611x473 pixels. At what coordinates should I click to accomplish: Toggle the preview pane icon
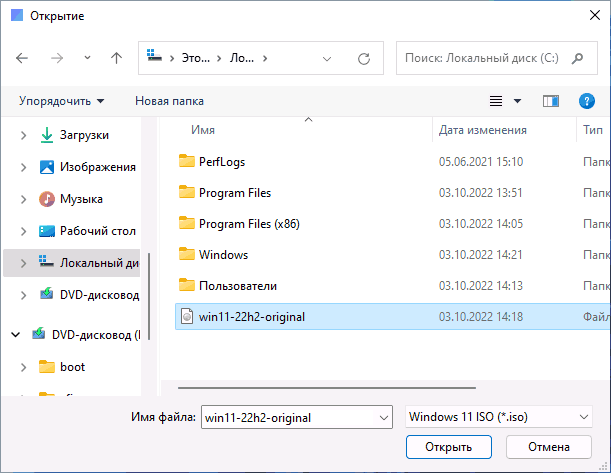click(551, 101)
